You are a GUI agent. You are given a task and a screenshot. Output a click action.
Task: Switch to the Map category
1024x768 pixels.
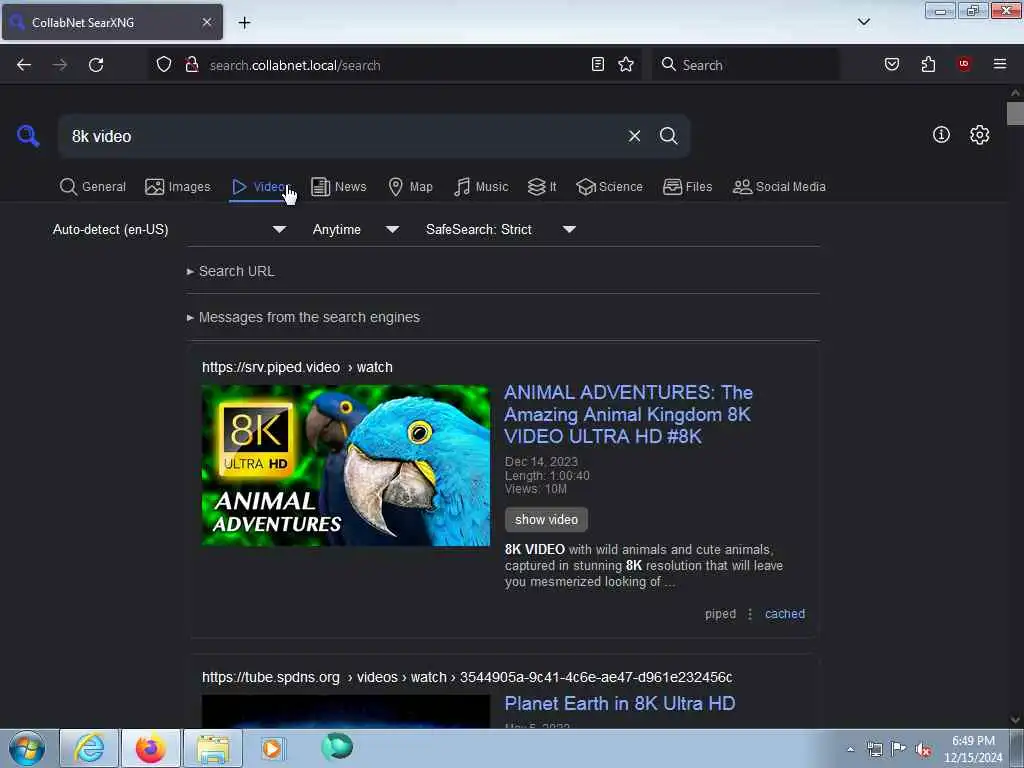(x=410, y=187)
